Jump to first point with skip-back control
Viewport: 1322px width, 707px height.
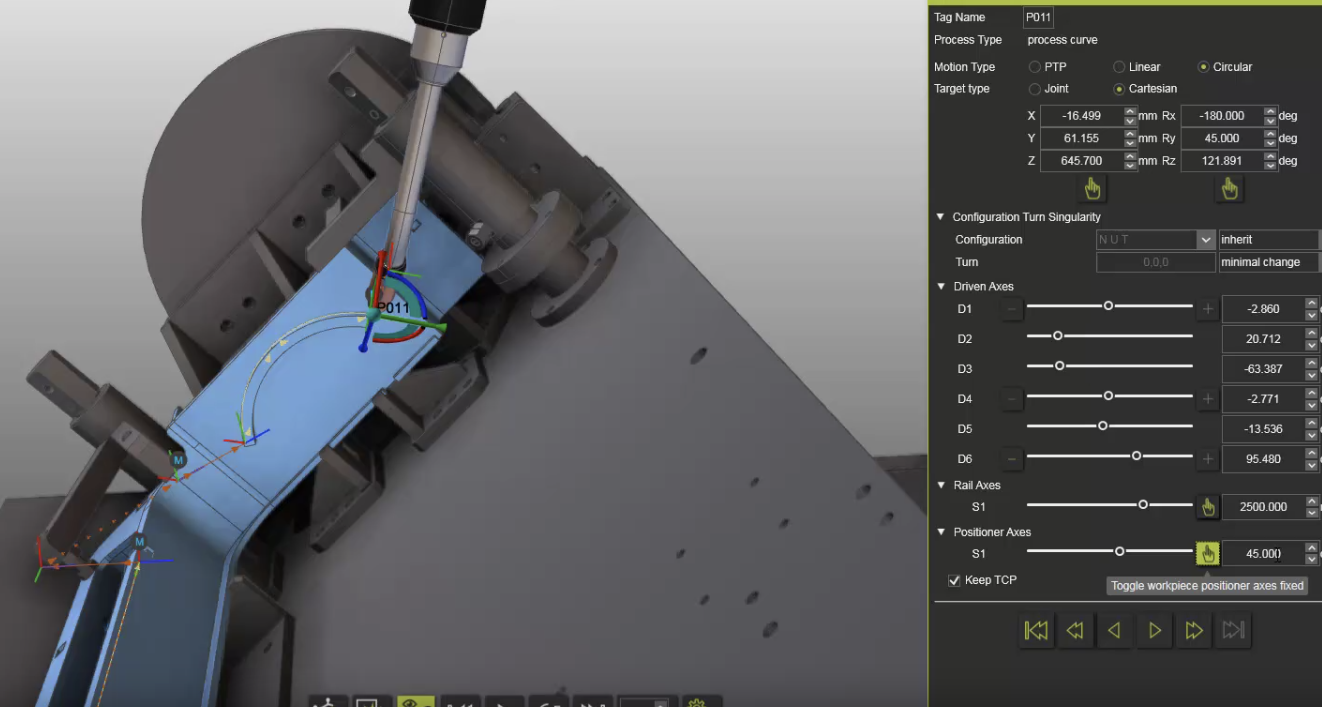[1036, 629]
